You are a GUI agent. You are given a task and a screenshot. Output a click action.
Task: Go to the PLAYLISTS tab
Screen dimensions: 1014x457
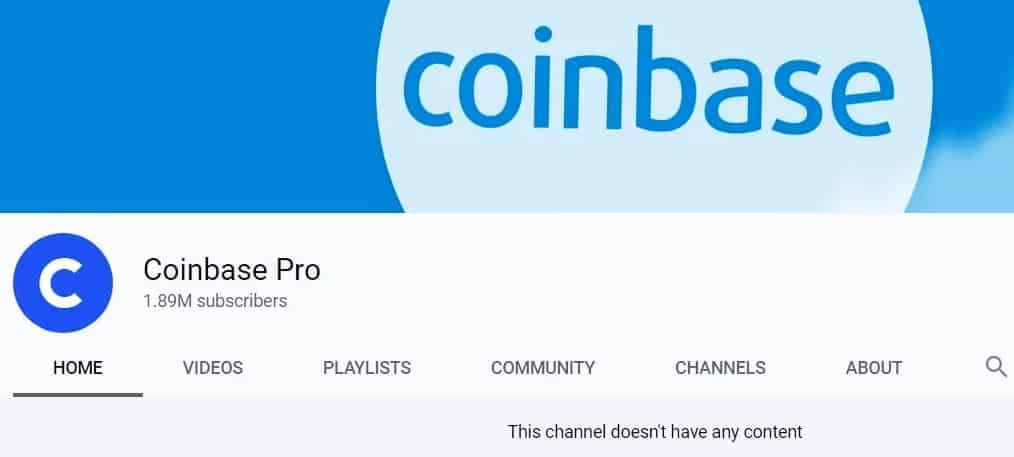[367, 368]
